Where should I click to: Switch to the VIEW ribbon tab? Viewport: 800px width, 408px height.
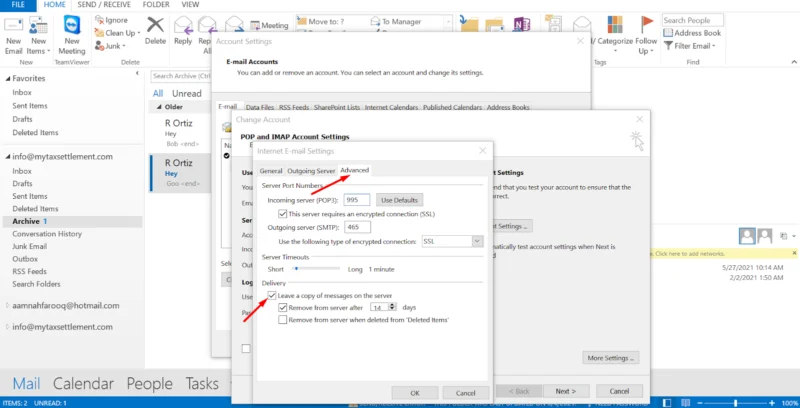pyautogui.click(x=190, y=5)
